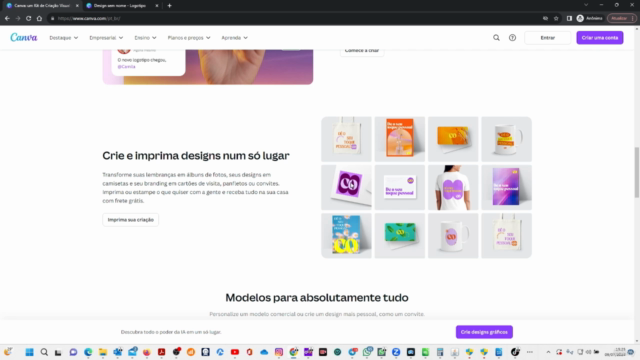Expand the Destaque menu
This screenshot has height=360, width=640.
click(64, 38)
